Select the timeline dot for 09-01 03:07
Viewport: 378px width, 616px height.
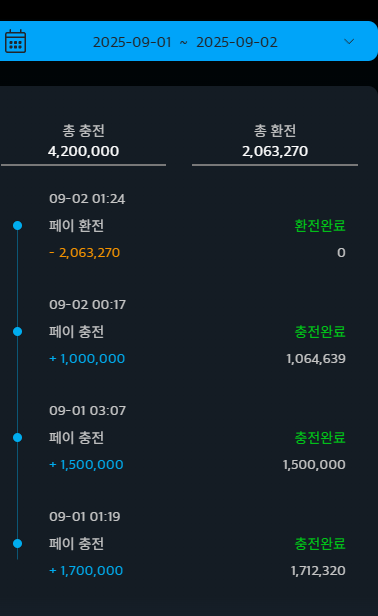17,438
